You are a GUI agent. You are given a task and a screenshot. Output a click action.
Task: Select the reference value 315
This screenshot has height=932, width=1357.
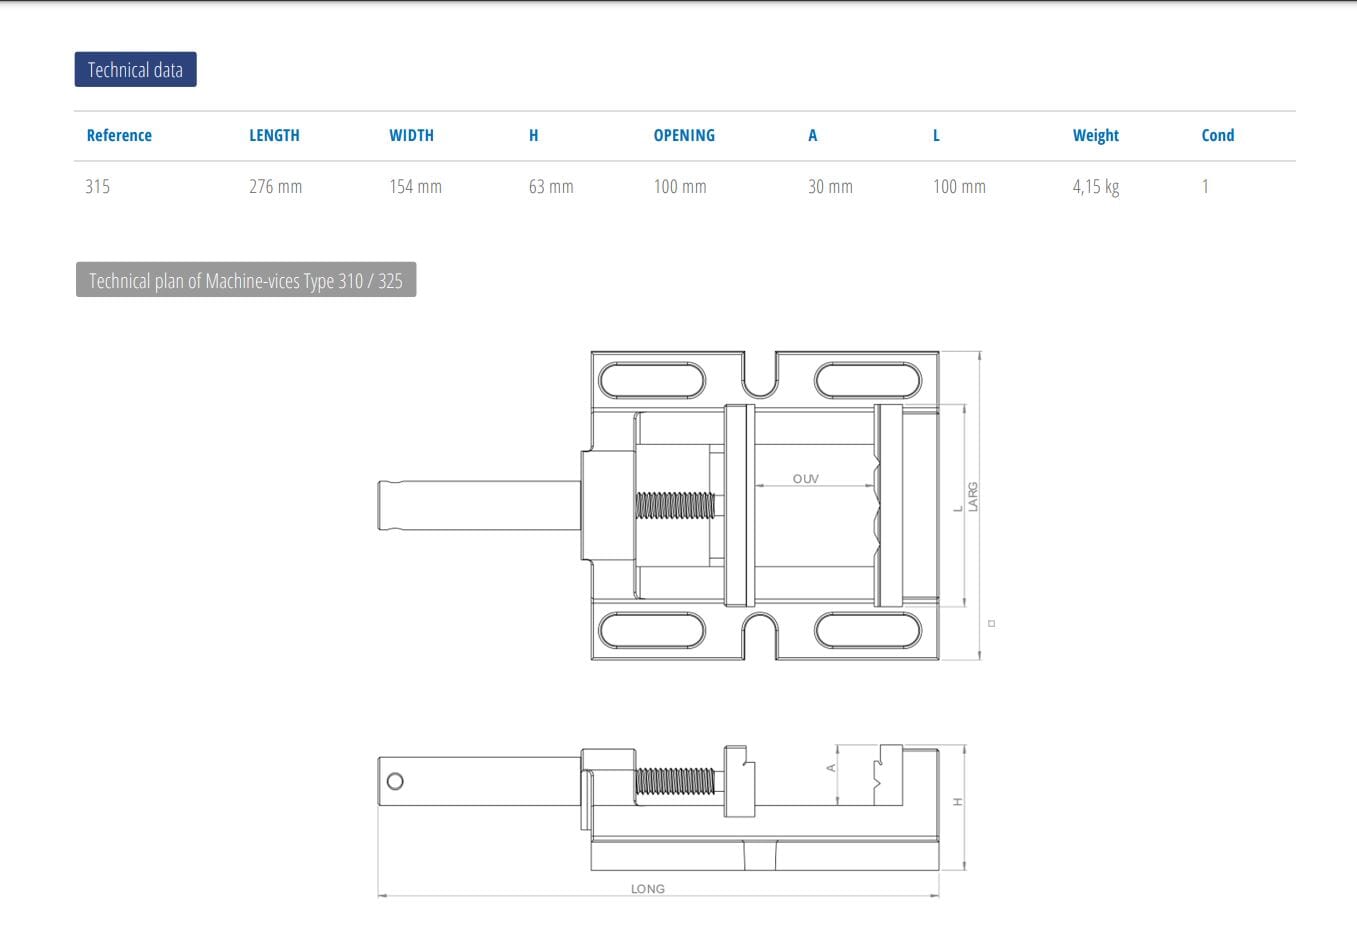point(98,187)
